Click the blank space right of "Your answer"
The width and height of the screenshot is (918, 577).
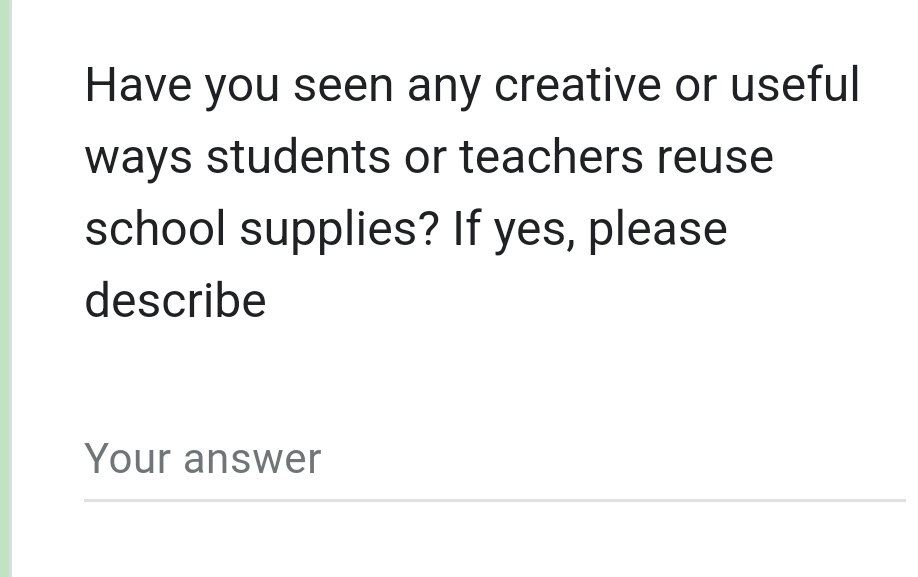pyautogui.click(x=620, y=459)
